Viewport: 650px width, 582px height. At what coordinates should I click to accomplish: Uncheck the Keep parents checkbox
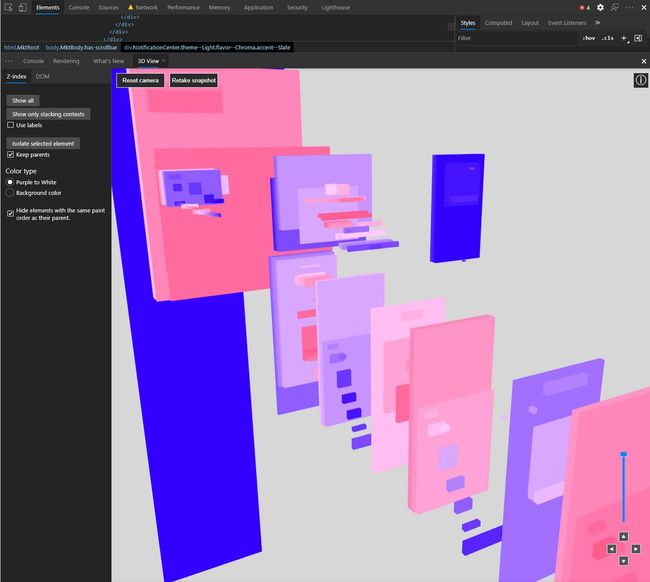click(10, 155)
